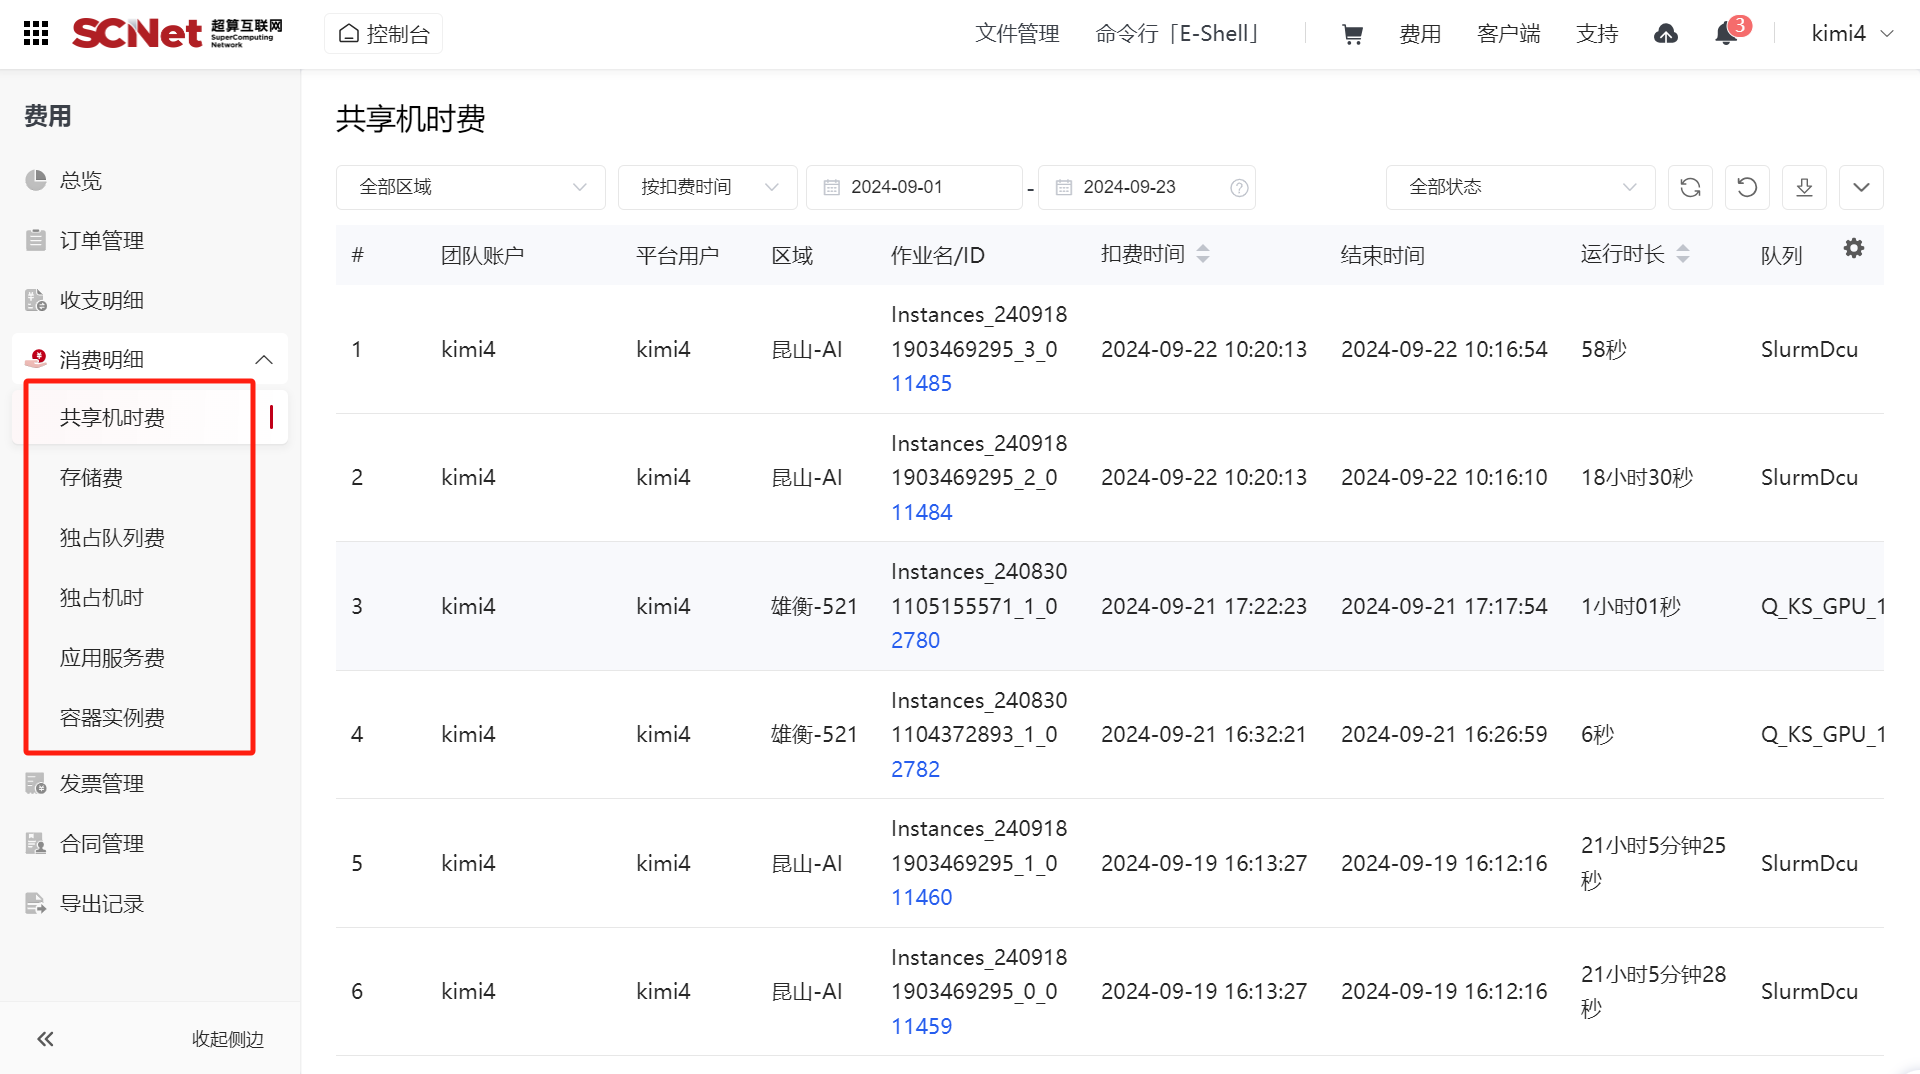Open the cloud upload icon
This screenshot has width=1920, height=1074.
[x=1666, y=34]
